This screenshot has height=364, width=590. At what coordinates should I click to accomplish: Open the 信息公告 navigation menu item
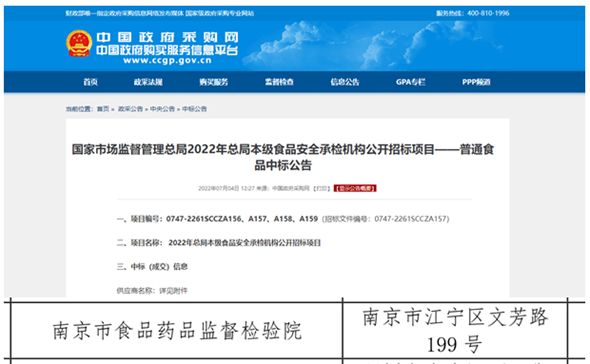(x=345, y=82)
